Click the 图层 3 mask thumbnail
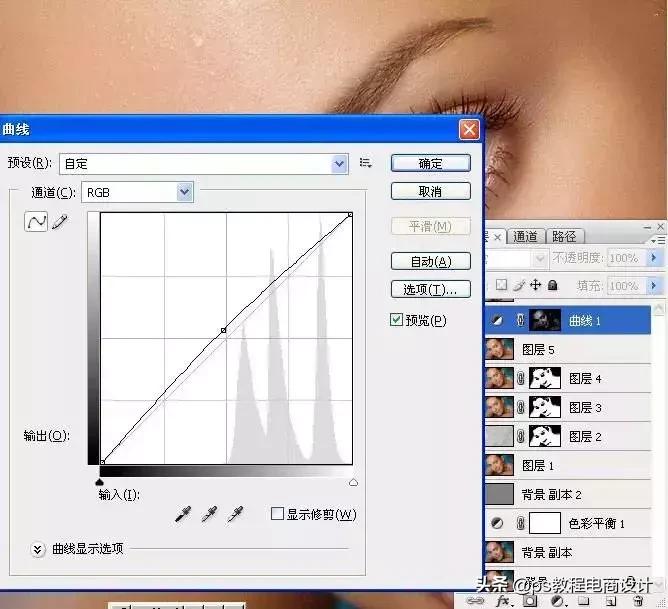Viewport: 668px width, 609px height. pos(545,408)
